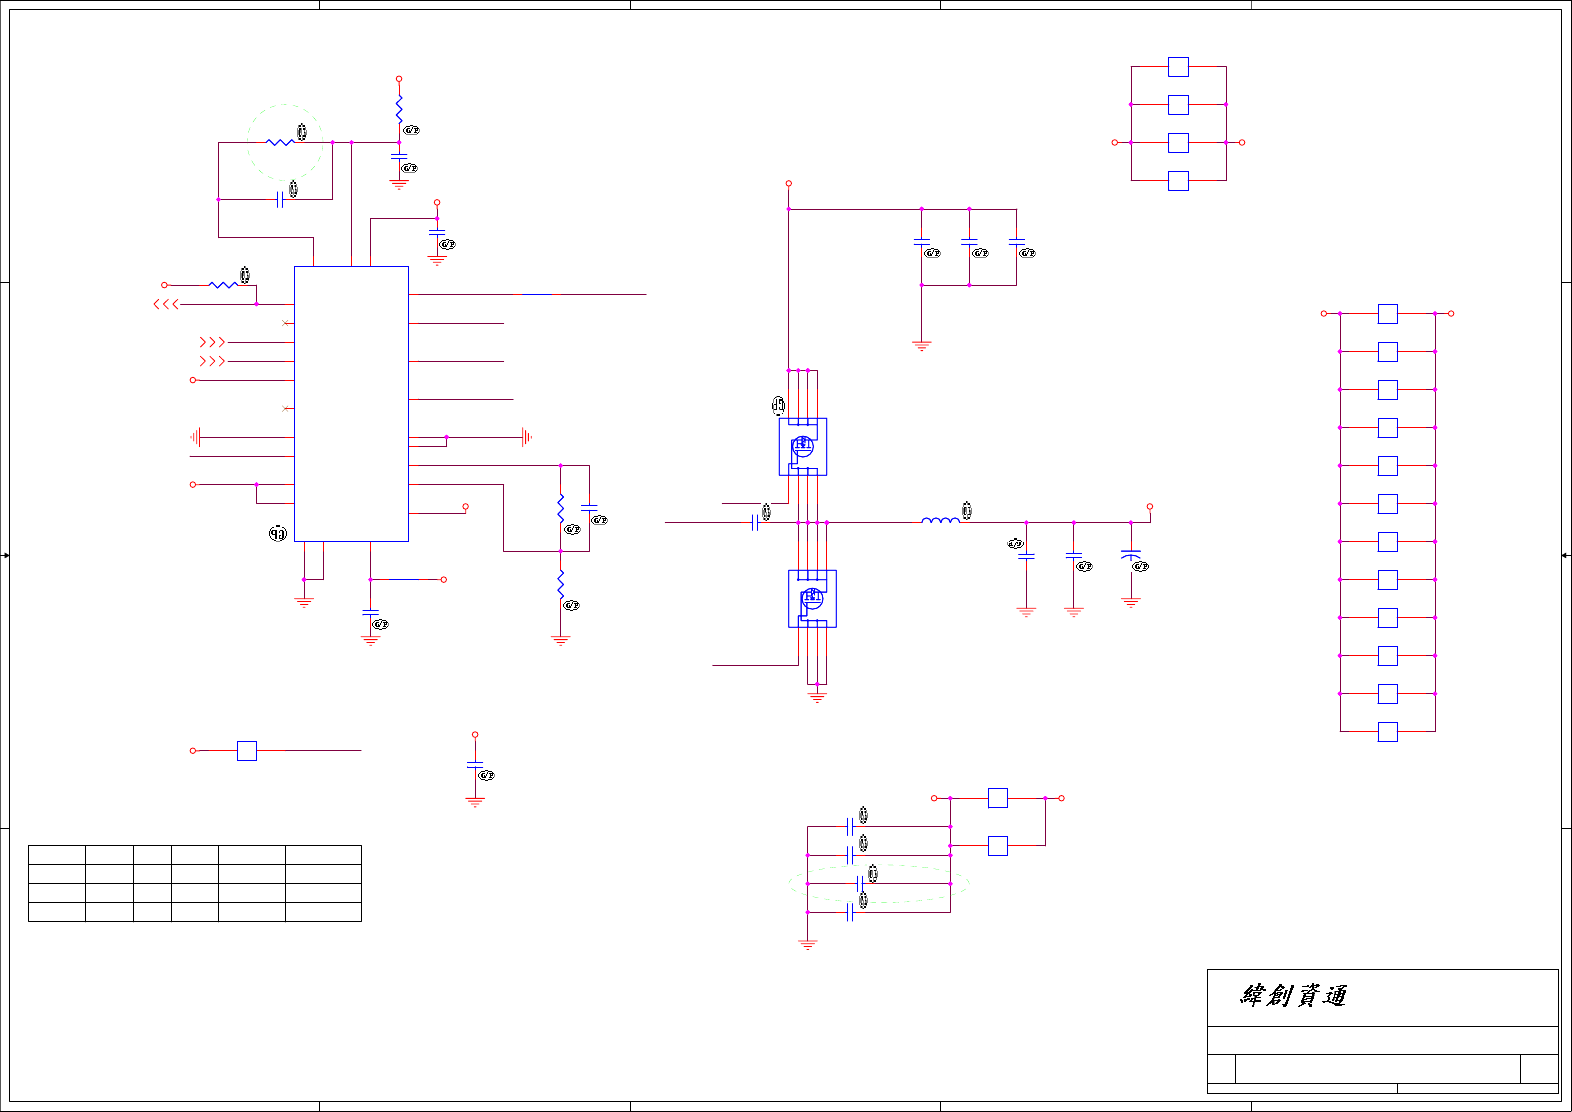Click single square box on bottom-left wire

tap(247, 750)
